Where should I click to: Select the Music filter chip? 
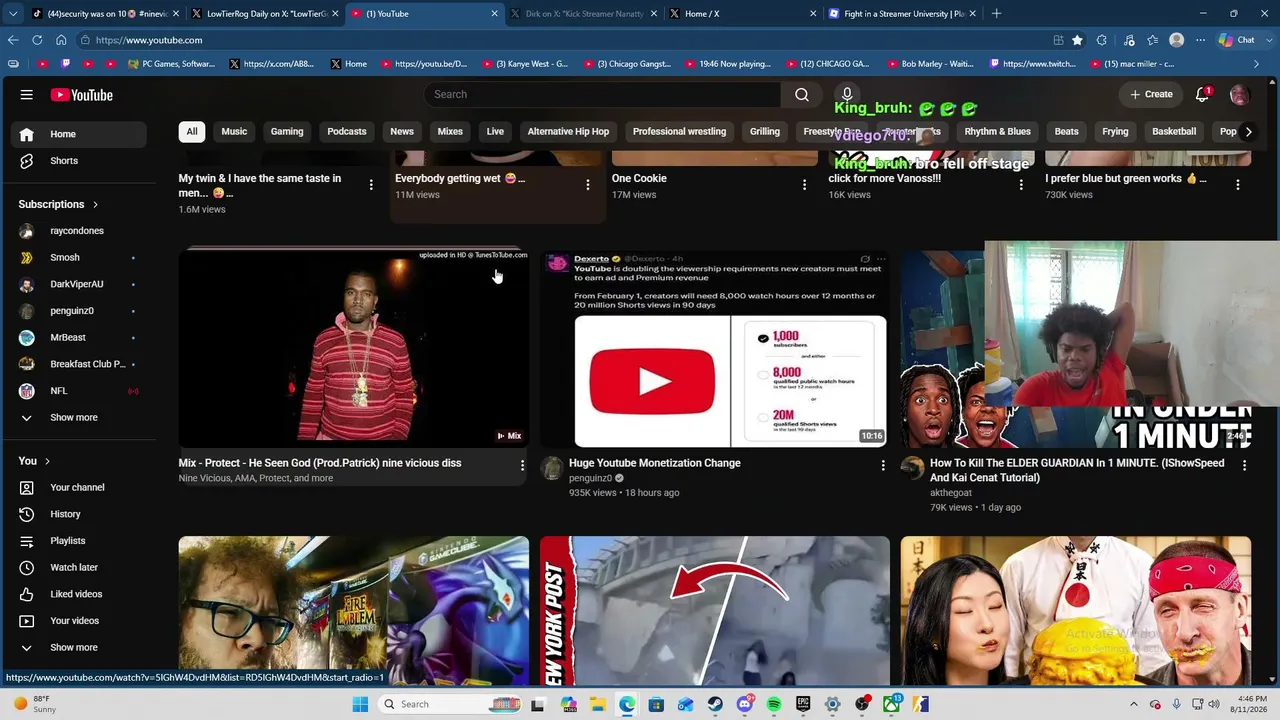pos(234,131)
